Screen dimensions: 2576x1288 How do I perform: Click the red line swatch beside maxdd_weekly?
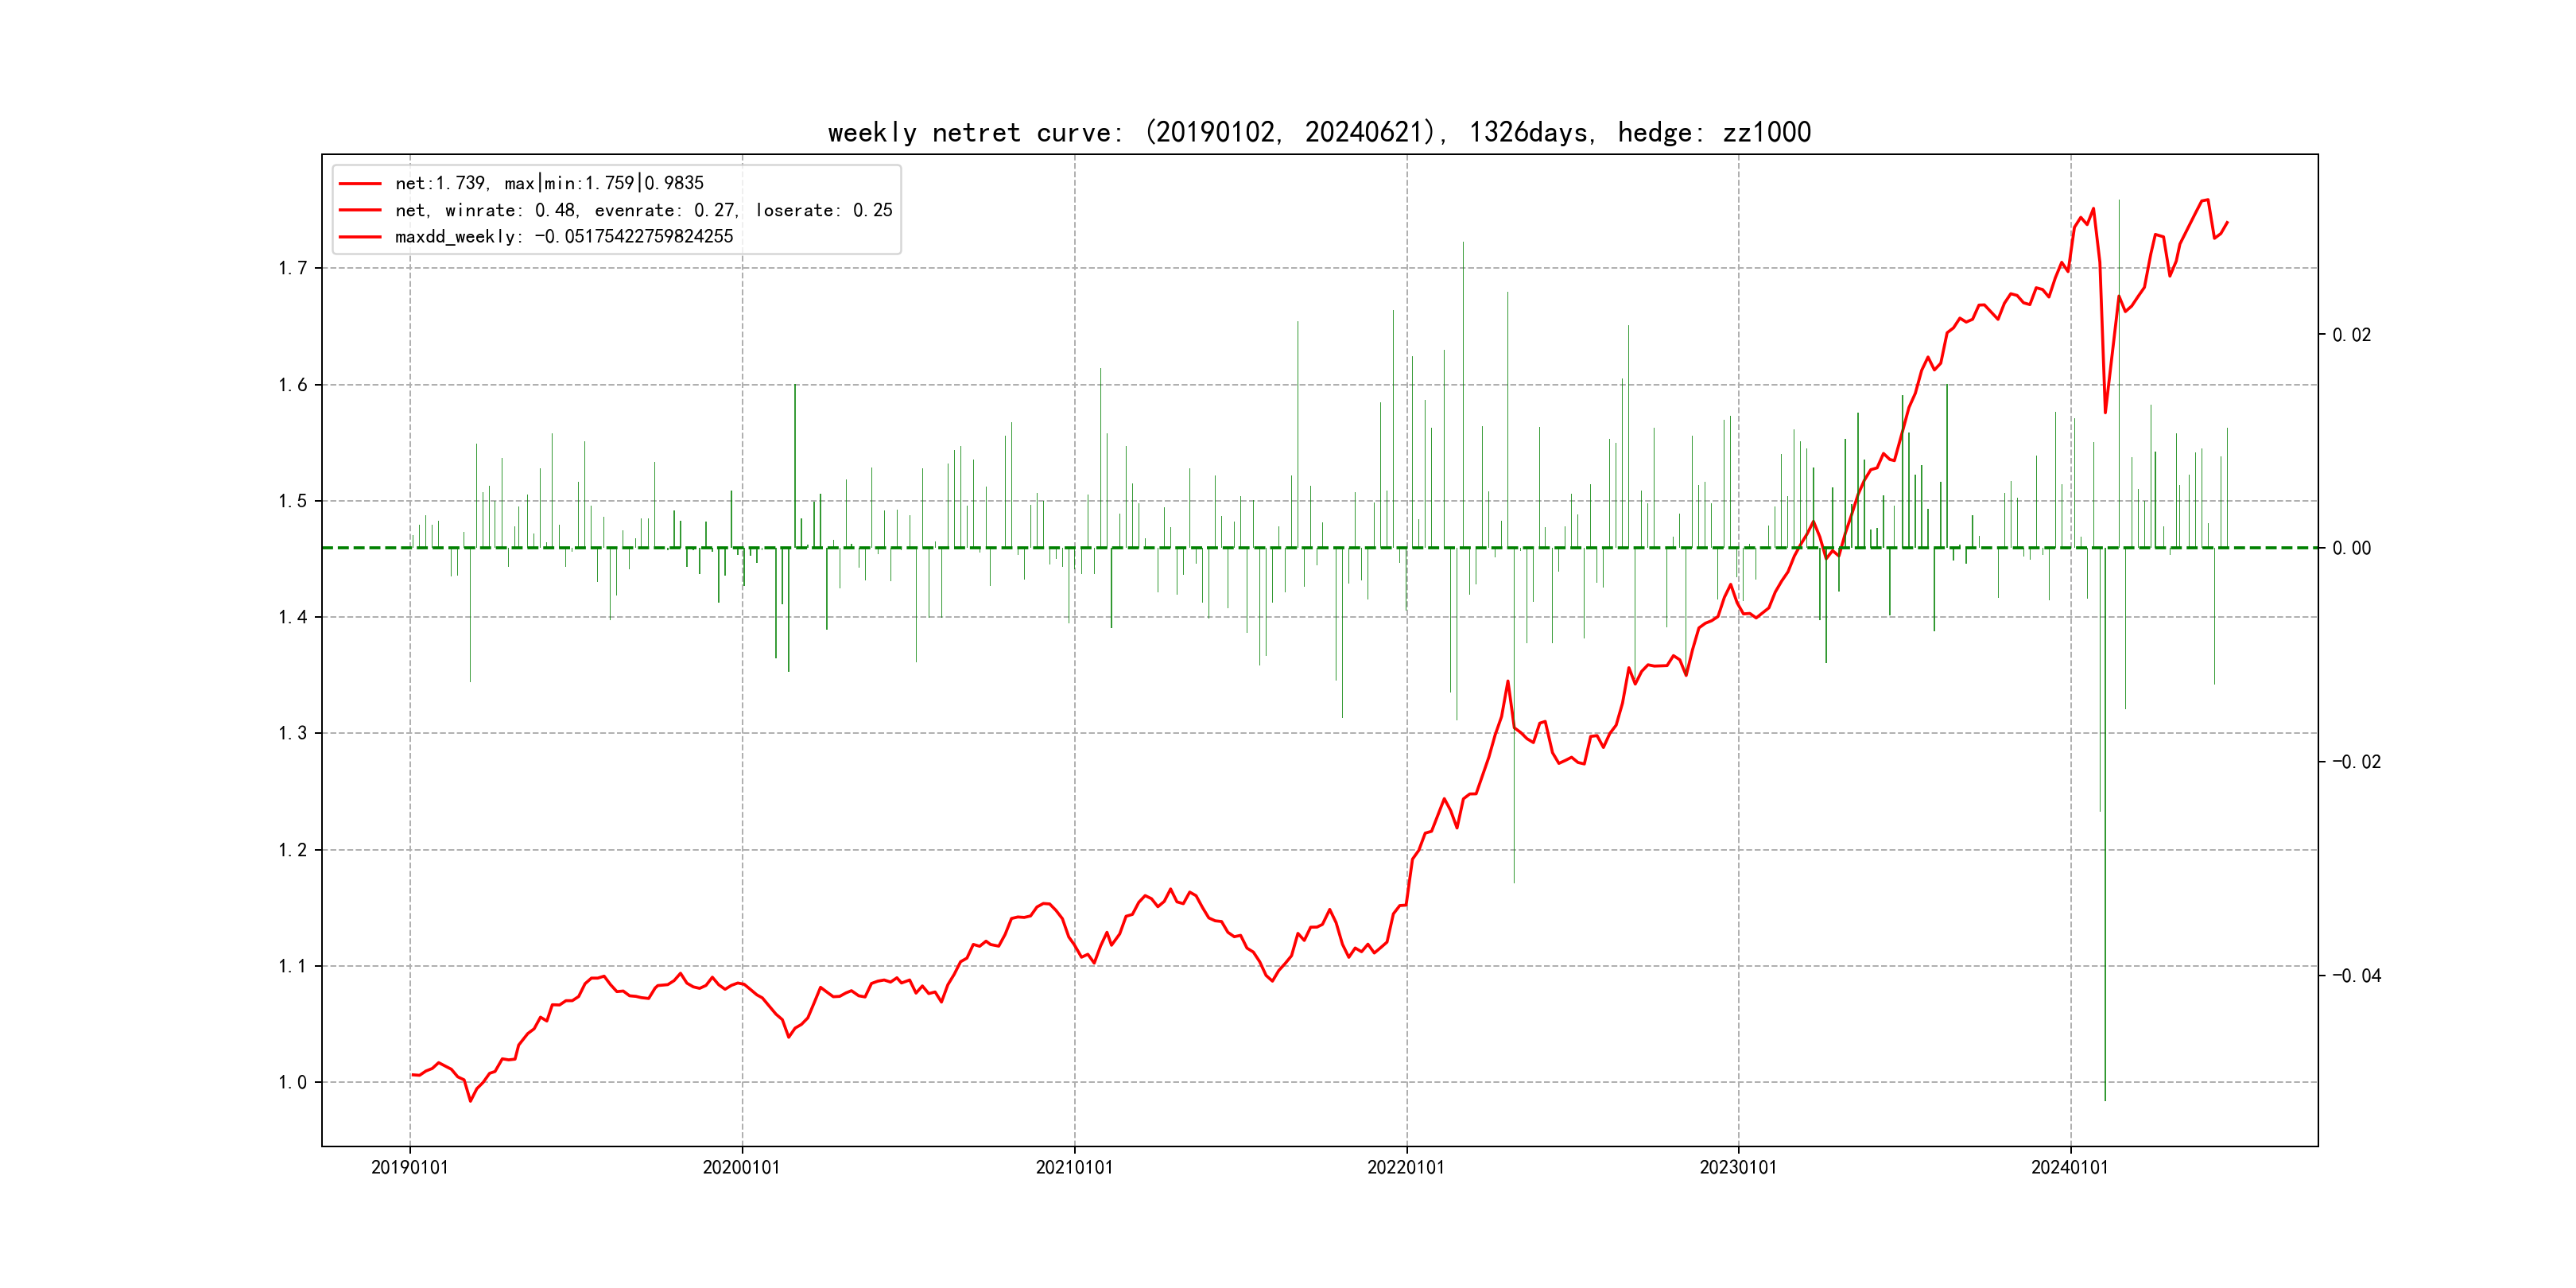360,237
